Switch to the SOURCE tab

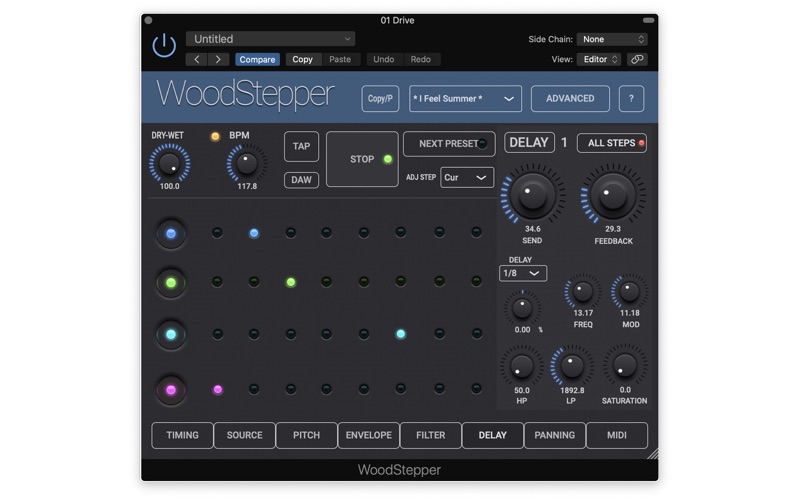[244, 435]
